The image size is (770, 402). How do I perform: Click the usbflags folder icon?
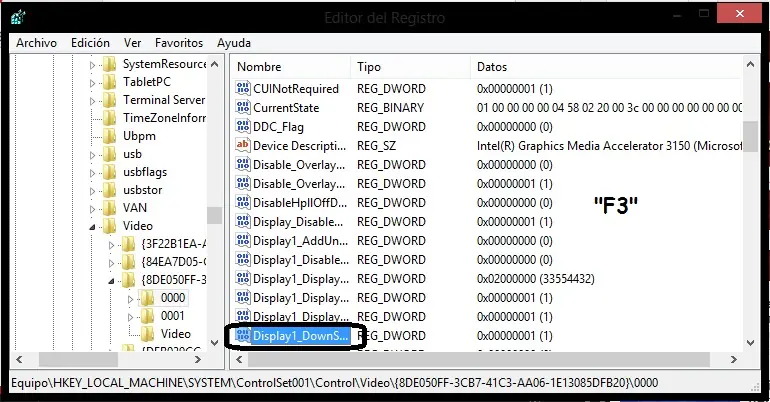coord(110,172)
